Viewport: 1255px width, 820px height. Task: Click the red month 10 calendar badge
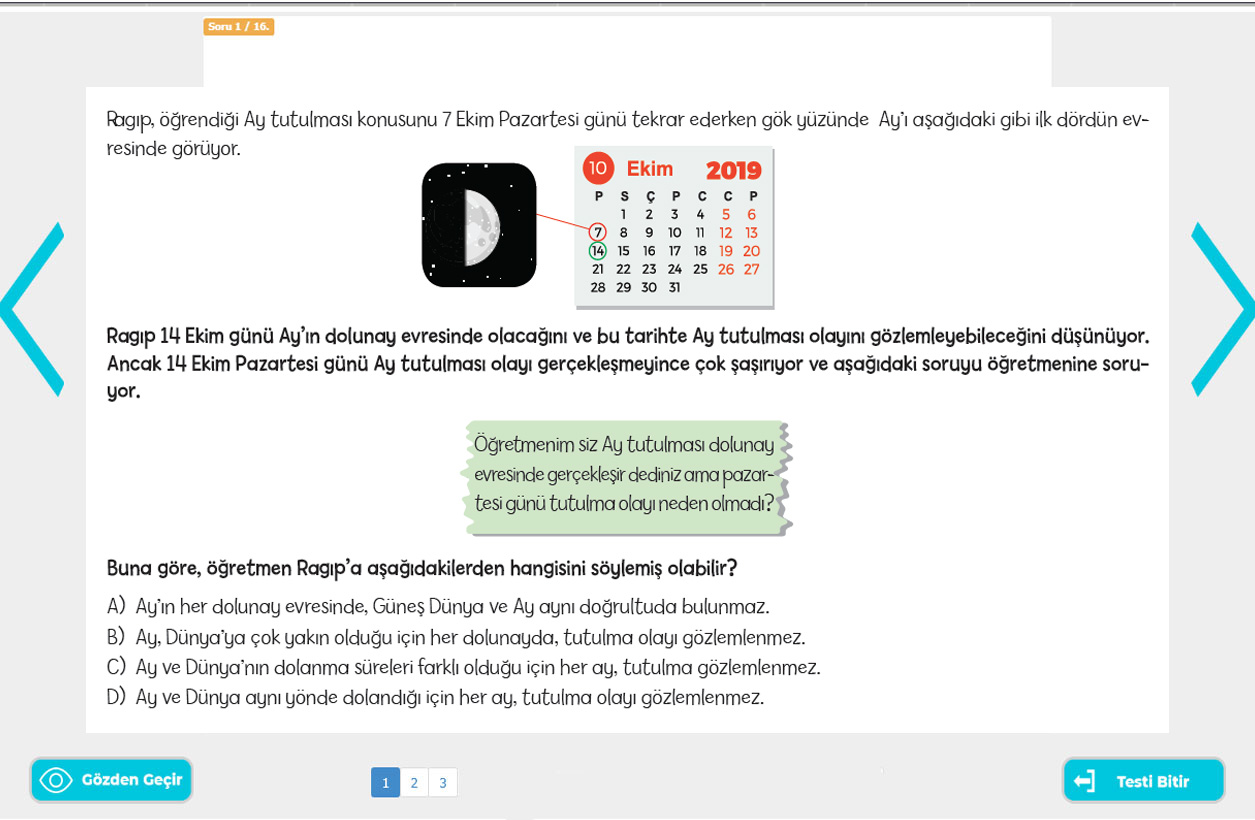pos(598,168)
